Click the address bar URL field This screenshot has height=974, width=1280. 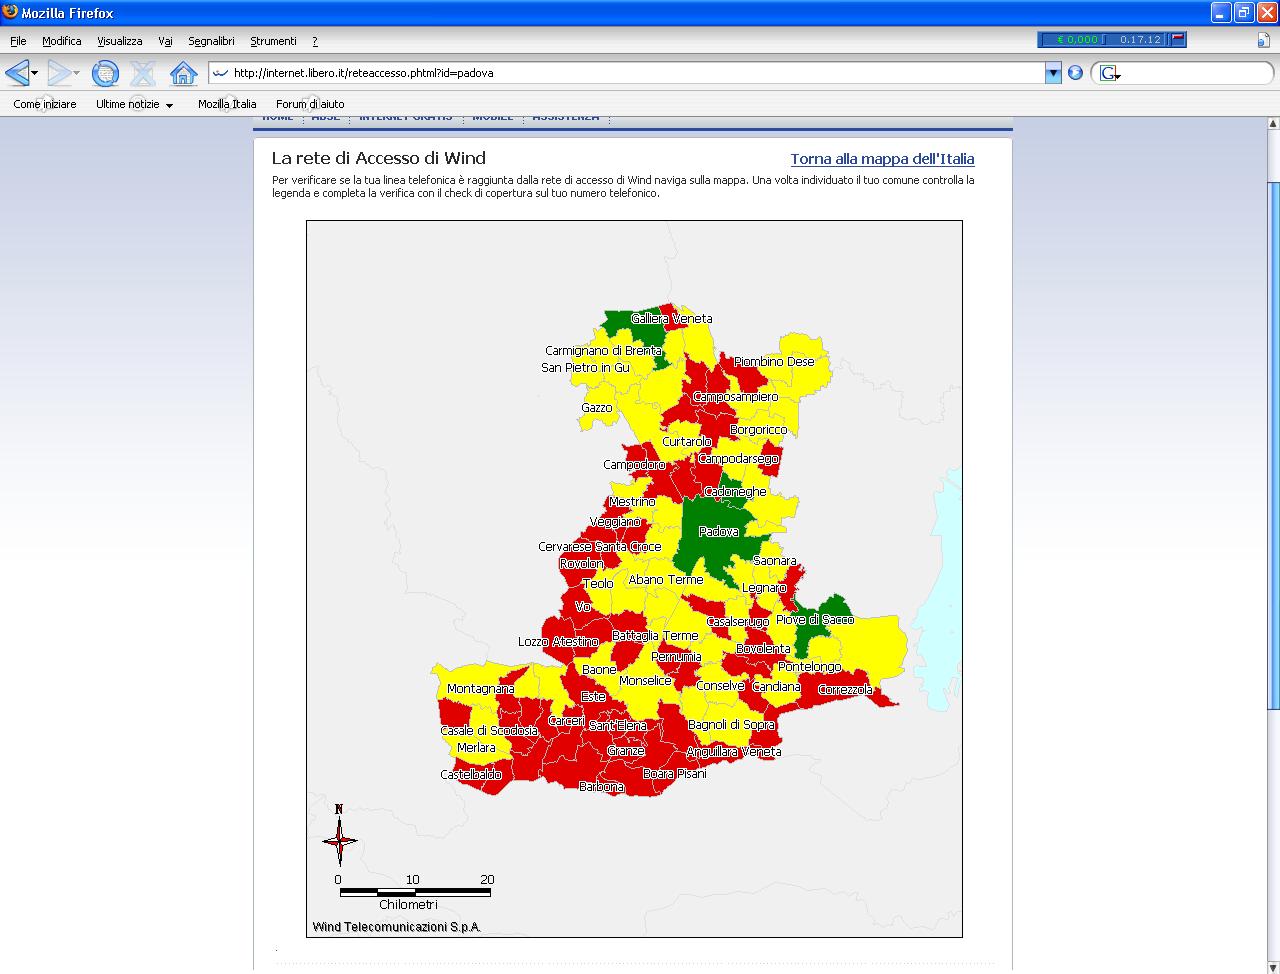pyautogui.click(x=635, y=73)
